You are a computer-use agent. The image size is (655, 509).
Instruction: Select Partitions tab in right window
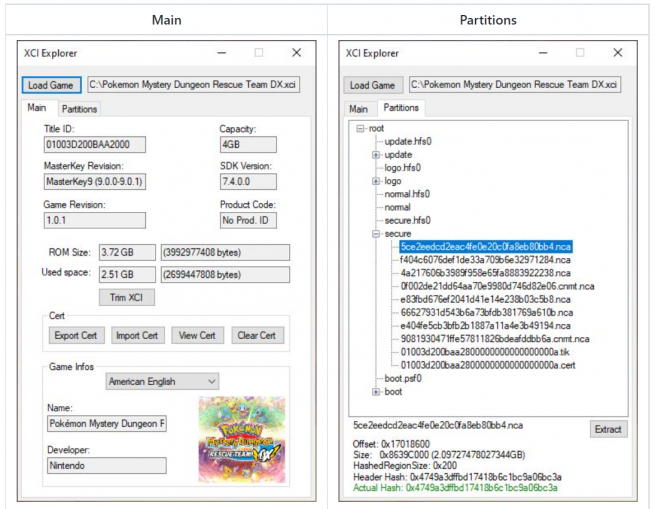[x=401, y=108]
